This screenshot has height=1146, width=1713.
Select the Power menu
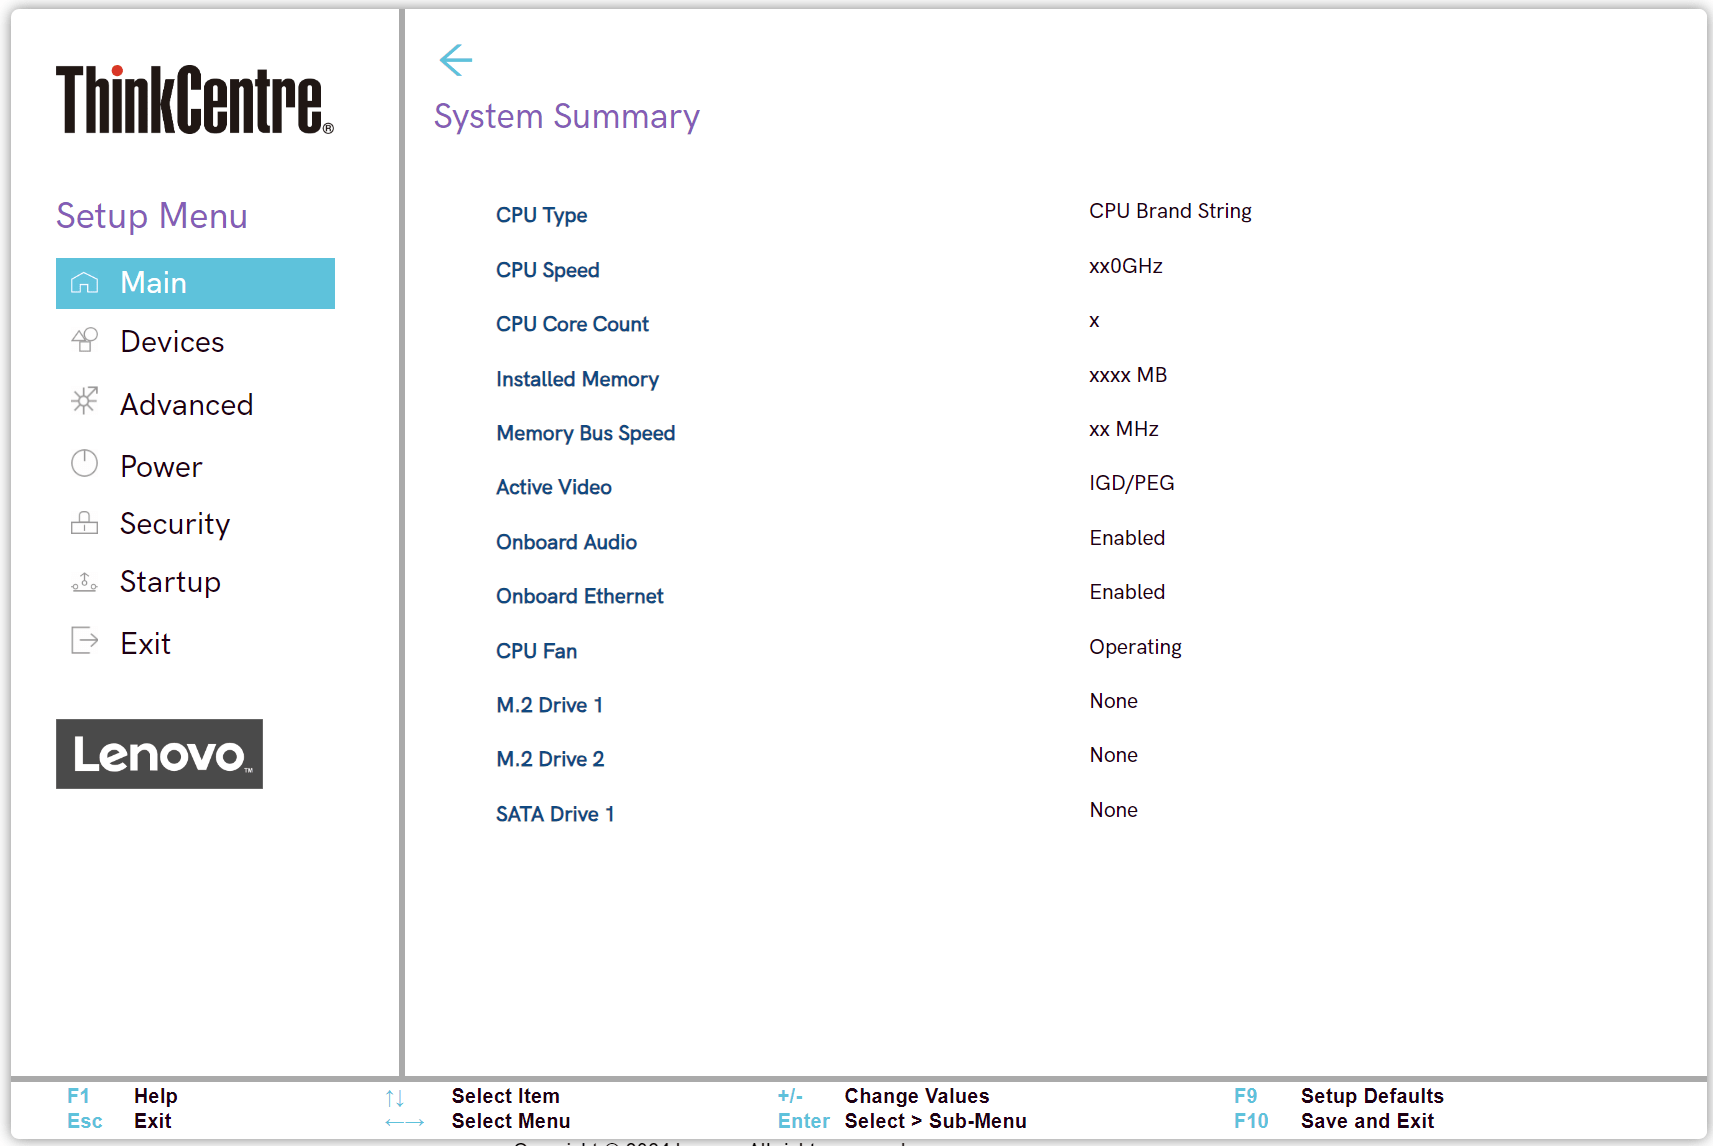click(x=161, y=467)
